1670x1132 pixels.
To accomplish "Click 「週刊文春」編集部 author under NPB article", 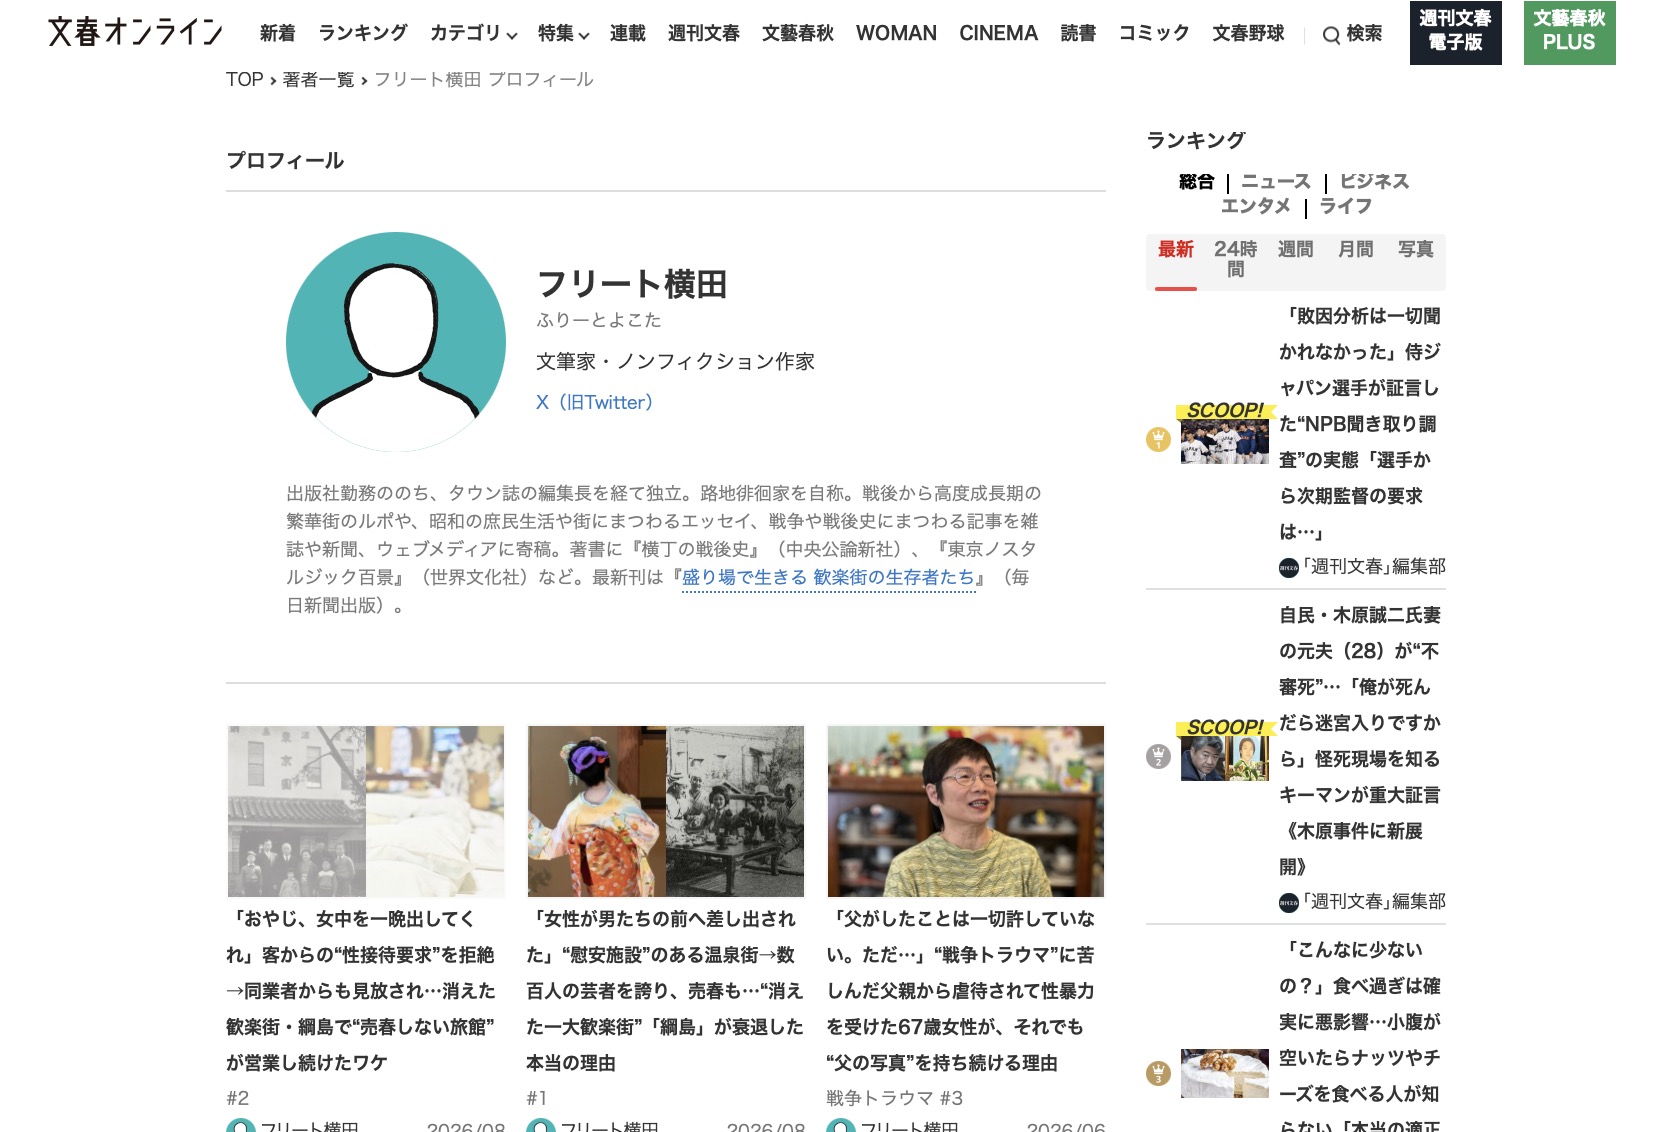I will 1374,567.
